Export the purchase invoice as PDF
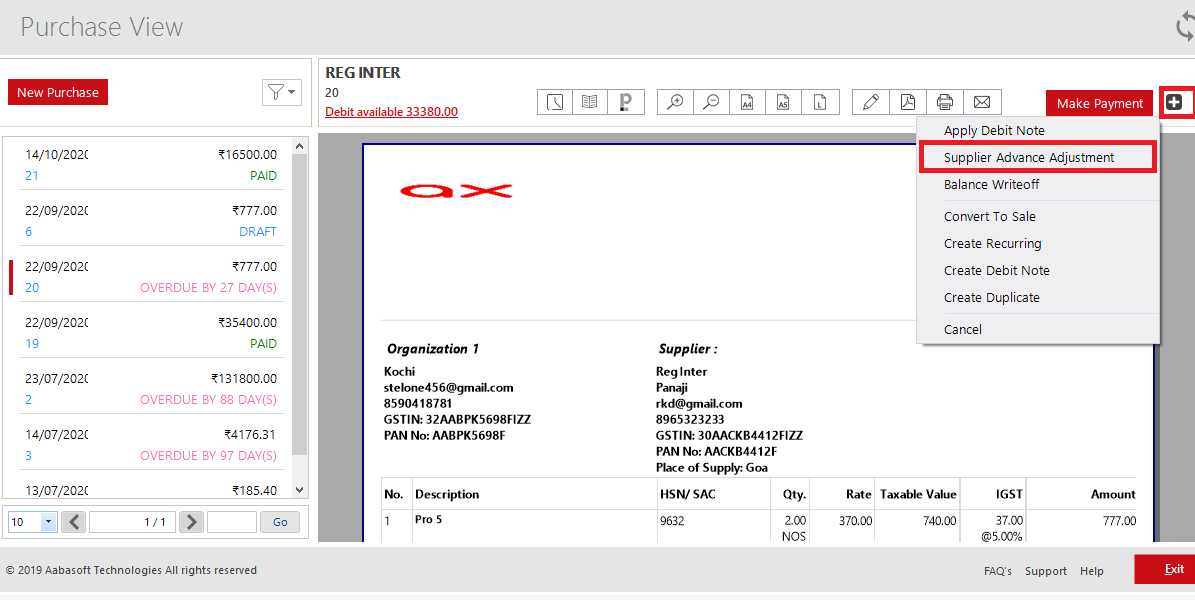The width and height of the screenshot is (1195, 600). click(907, 101)
